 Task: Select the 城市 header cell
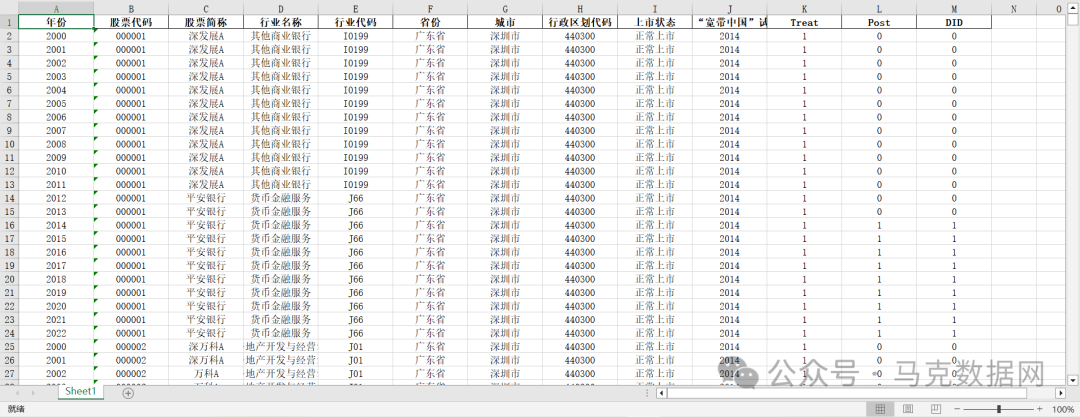click(505, 22)
